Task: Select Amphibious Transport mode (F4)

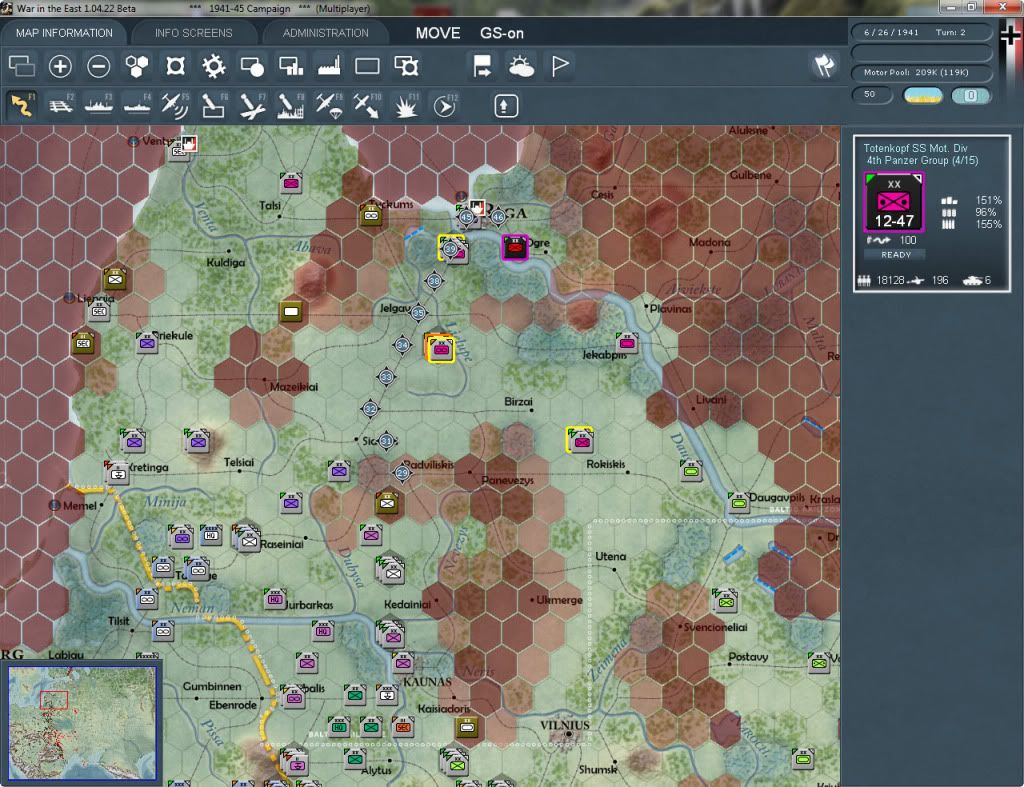Action: (137, 106)
